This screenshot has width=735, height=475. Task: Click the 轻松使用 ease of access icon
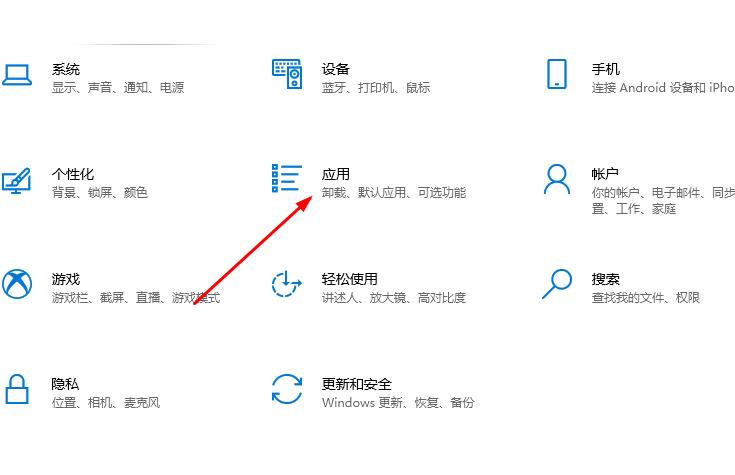coord(287,284)
